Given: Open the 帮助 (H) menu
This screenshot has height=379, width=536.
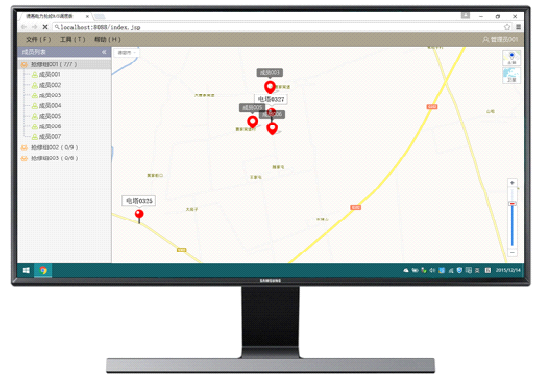Looking at the screenshot, I should coord(107,40).
